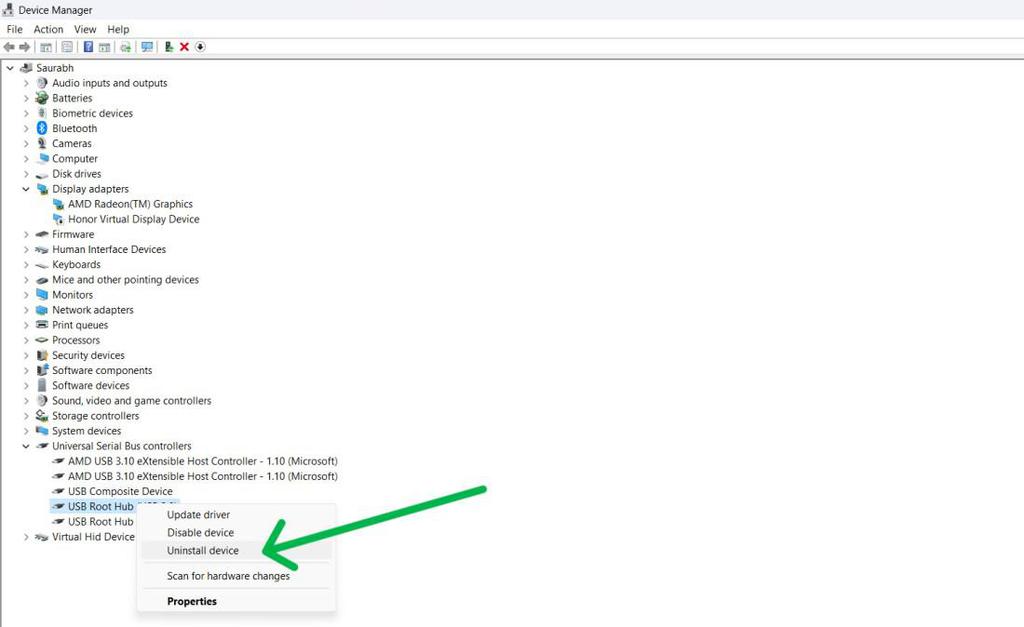This screenshot has width=1024, height=627.
Task: Choose Update driver from the context menu
Action: tap(236, 515)
